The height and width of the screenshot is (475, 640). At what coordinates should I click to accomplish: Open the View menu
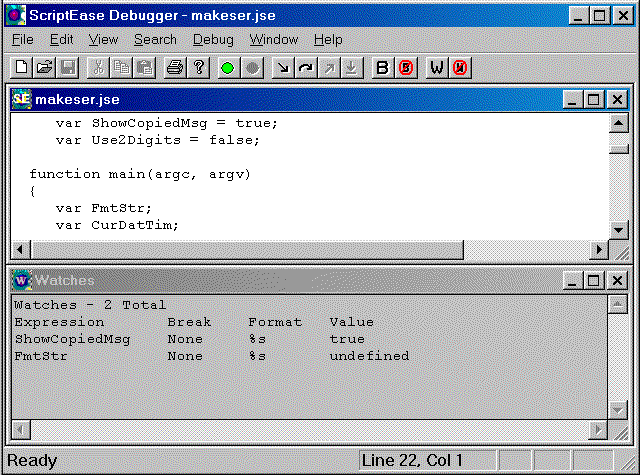pos(103,40)
